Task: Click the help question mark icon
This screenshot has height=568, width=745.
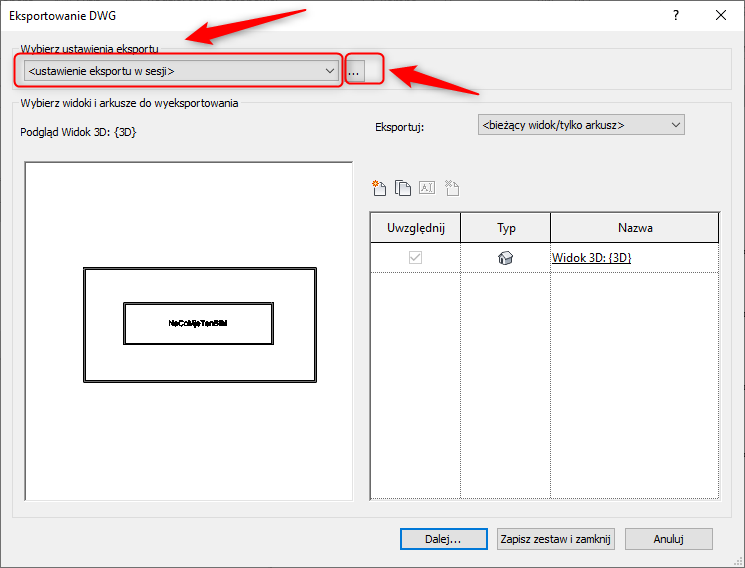Action: coord(676,15)
